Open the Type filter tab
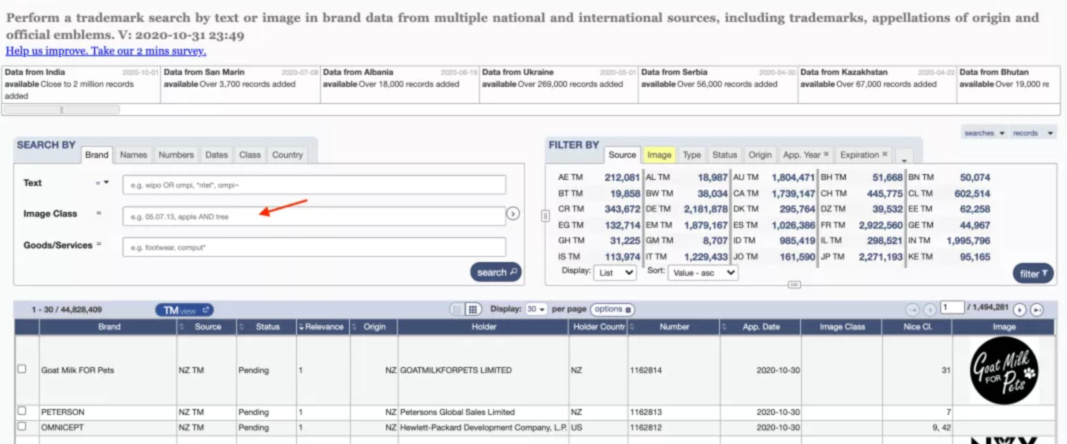 coord(691,155)
